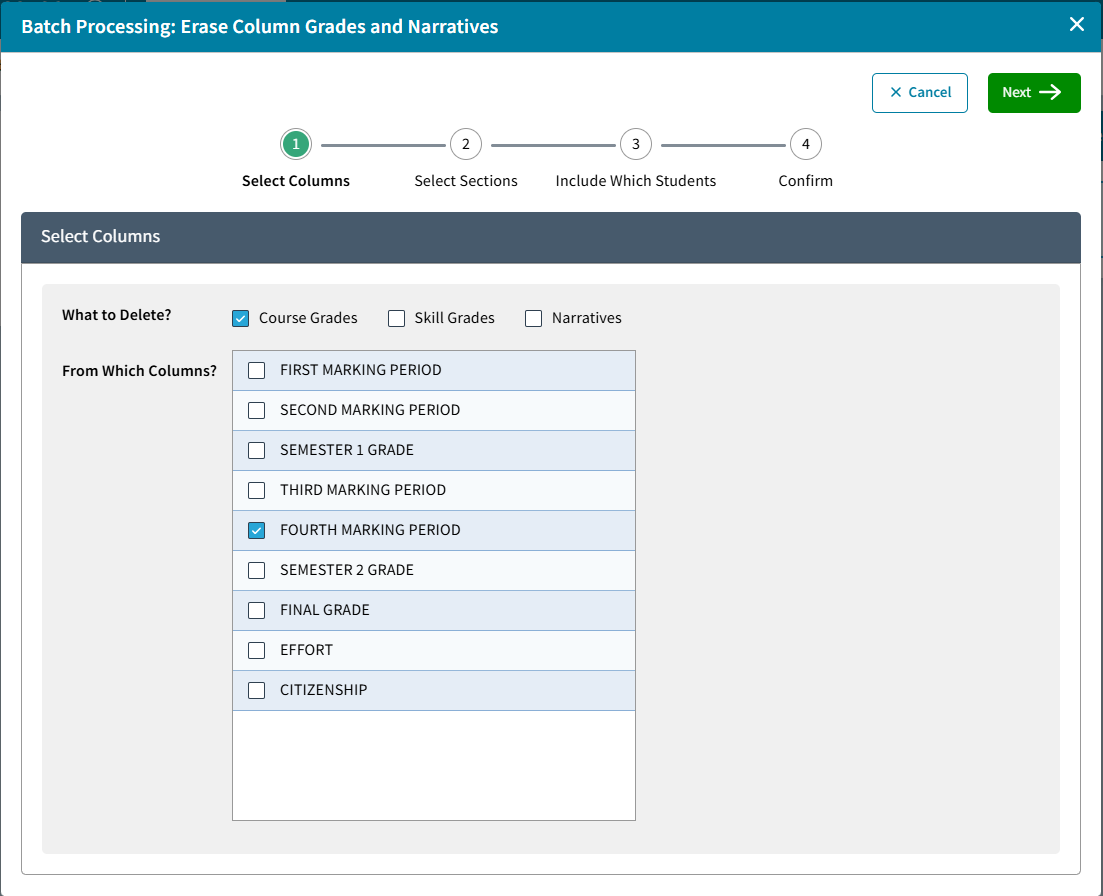Uncheck FOURTH MARKING PERIOD column

click(257, 530)
